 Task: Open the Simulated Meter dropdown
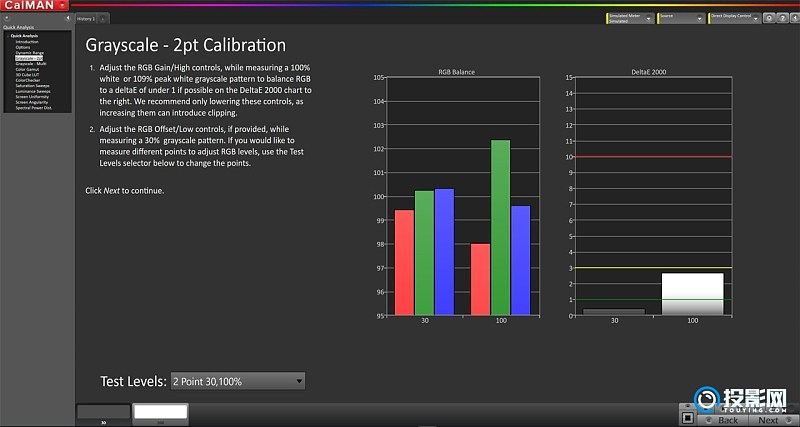click(x=631, y=18)
